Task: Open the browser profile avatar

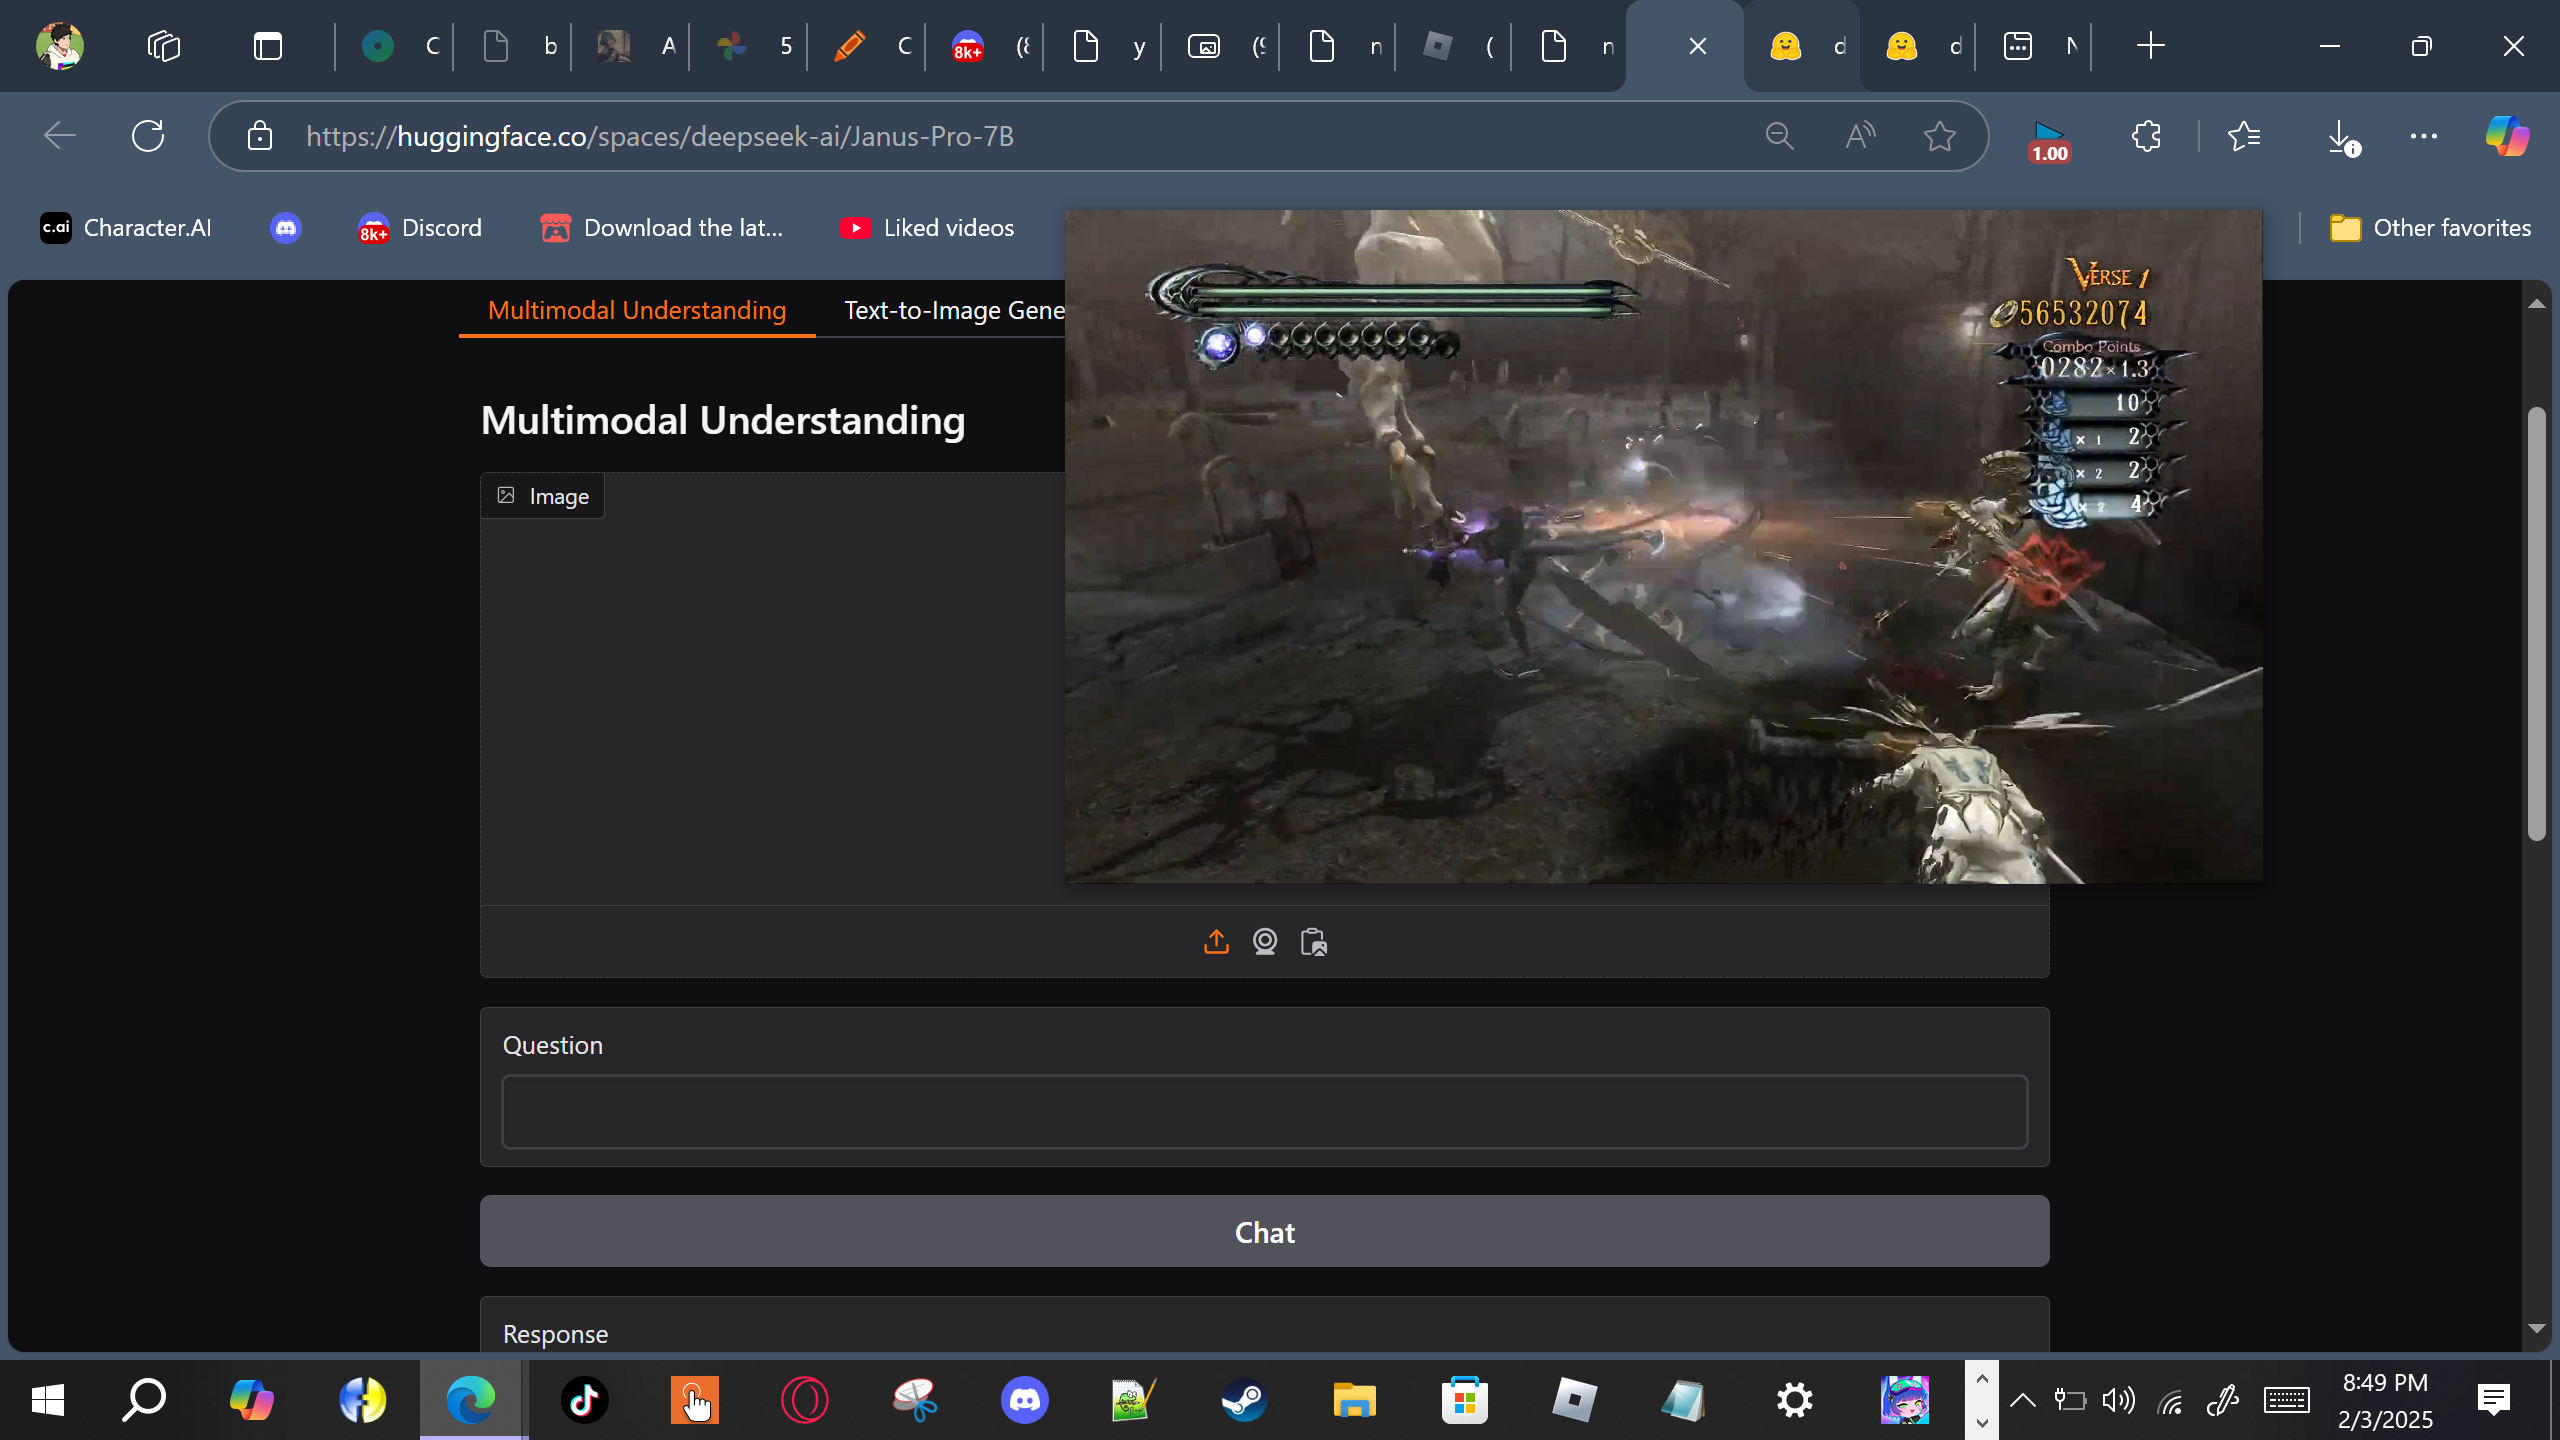Action: (60, 46)
